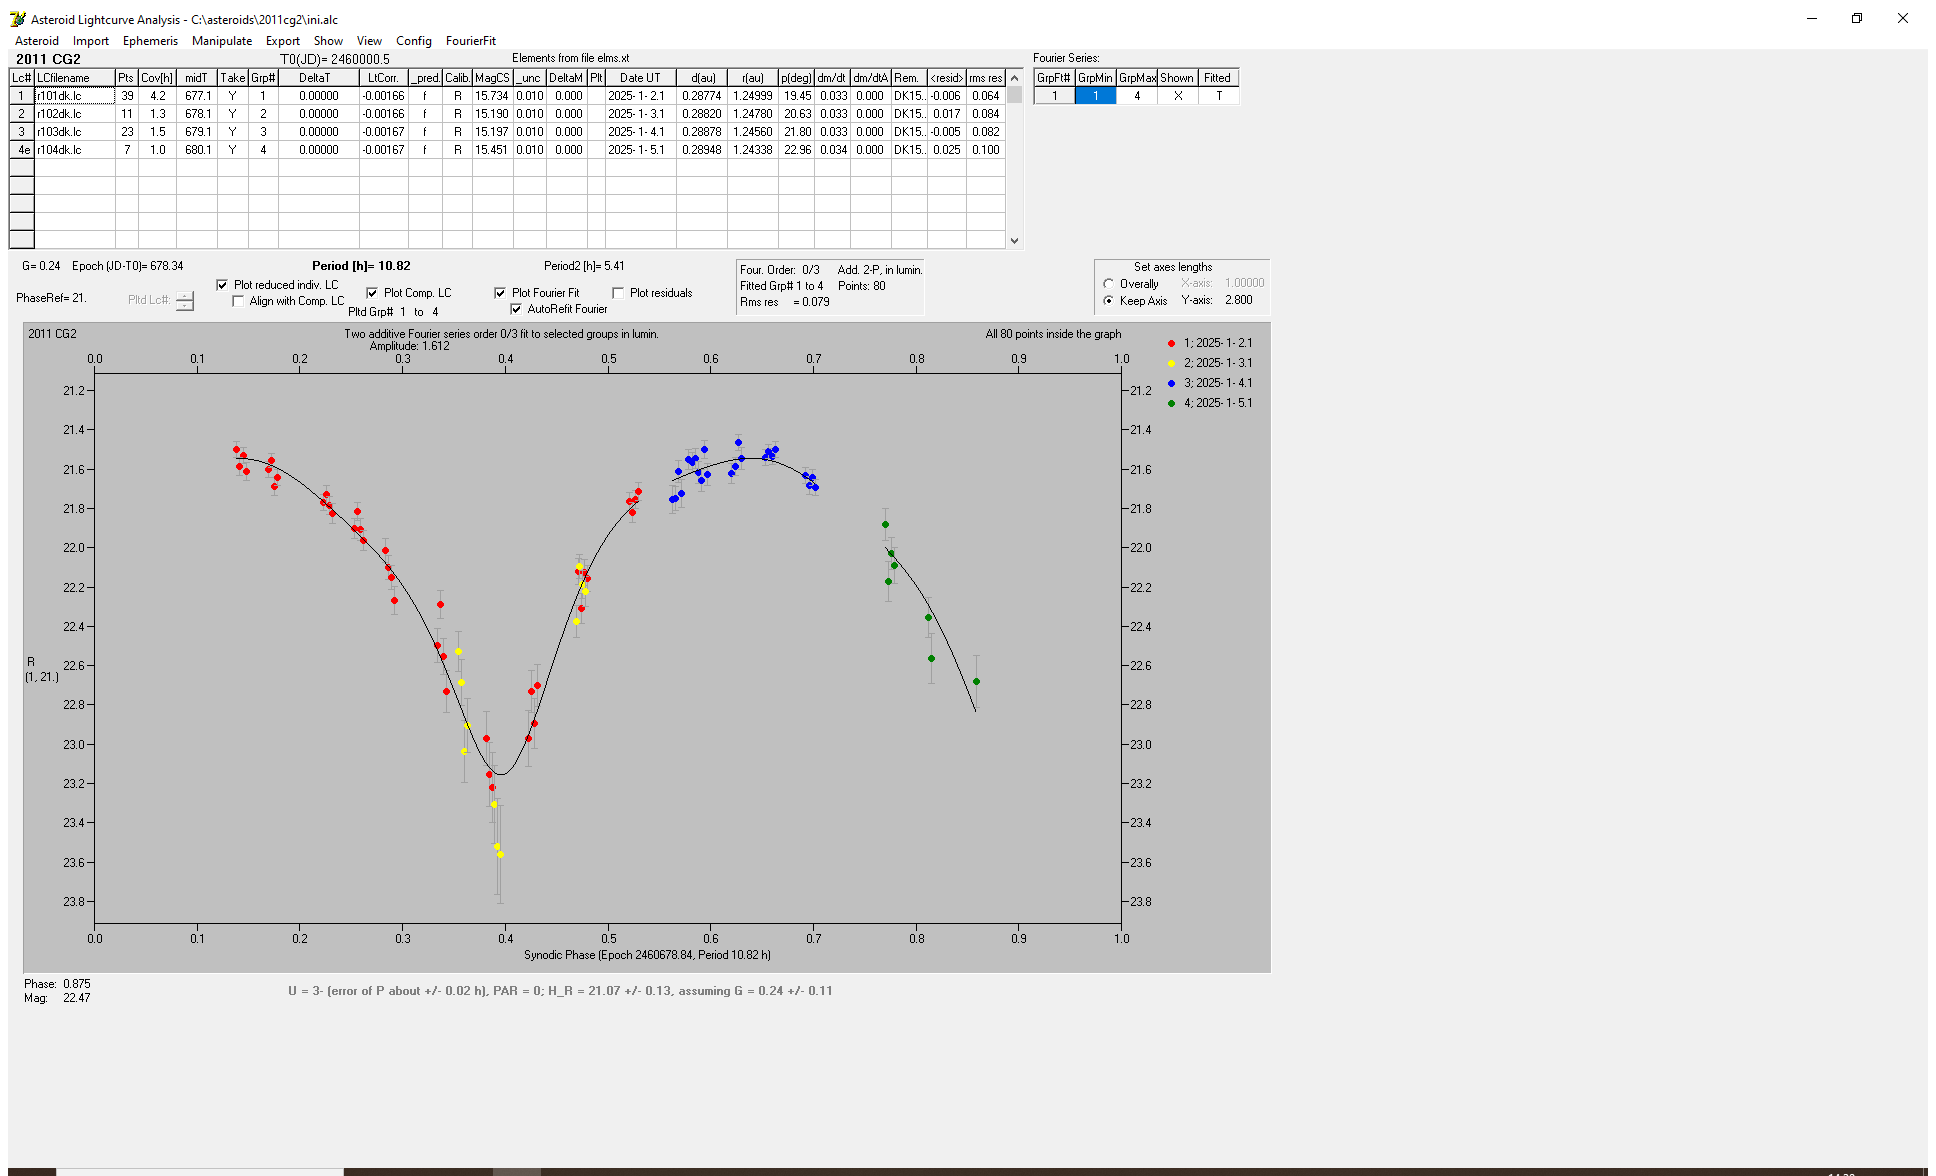Click the MagCS column header
Viewport: 1936px width, 1176px height.
493,78
